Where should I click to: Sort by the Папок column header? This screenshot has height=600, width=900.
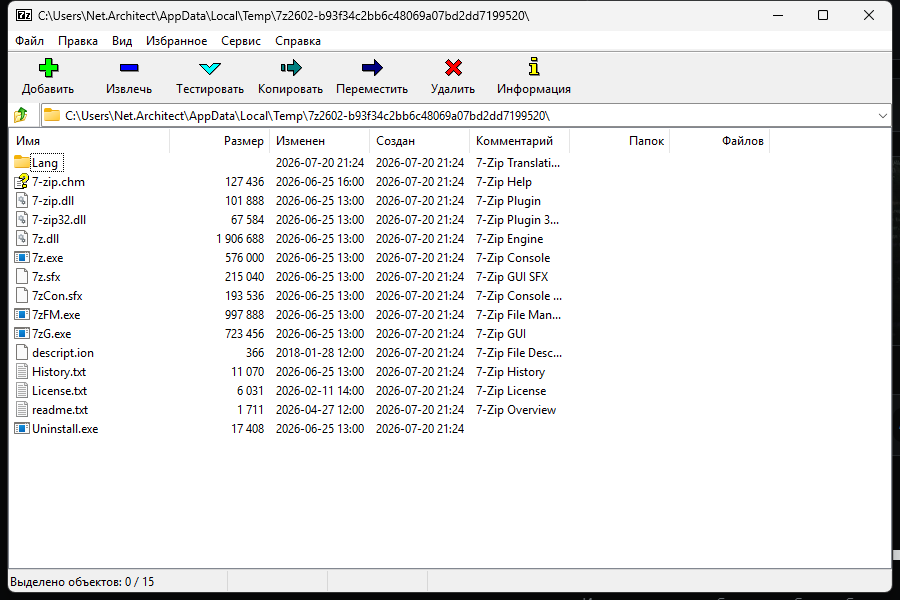(x=619, y=141)
